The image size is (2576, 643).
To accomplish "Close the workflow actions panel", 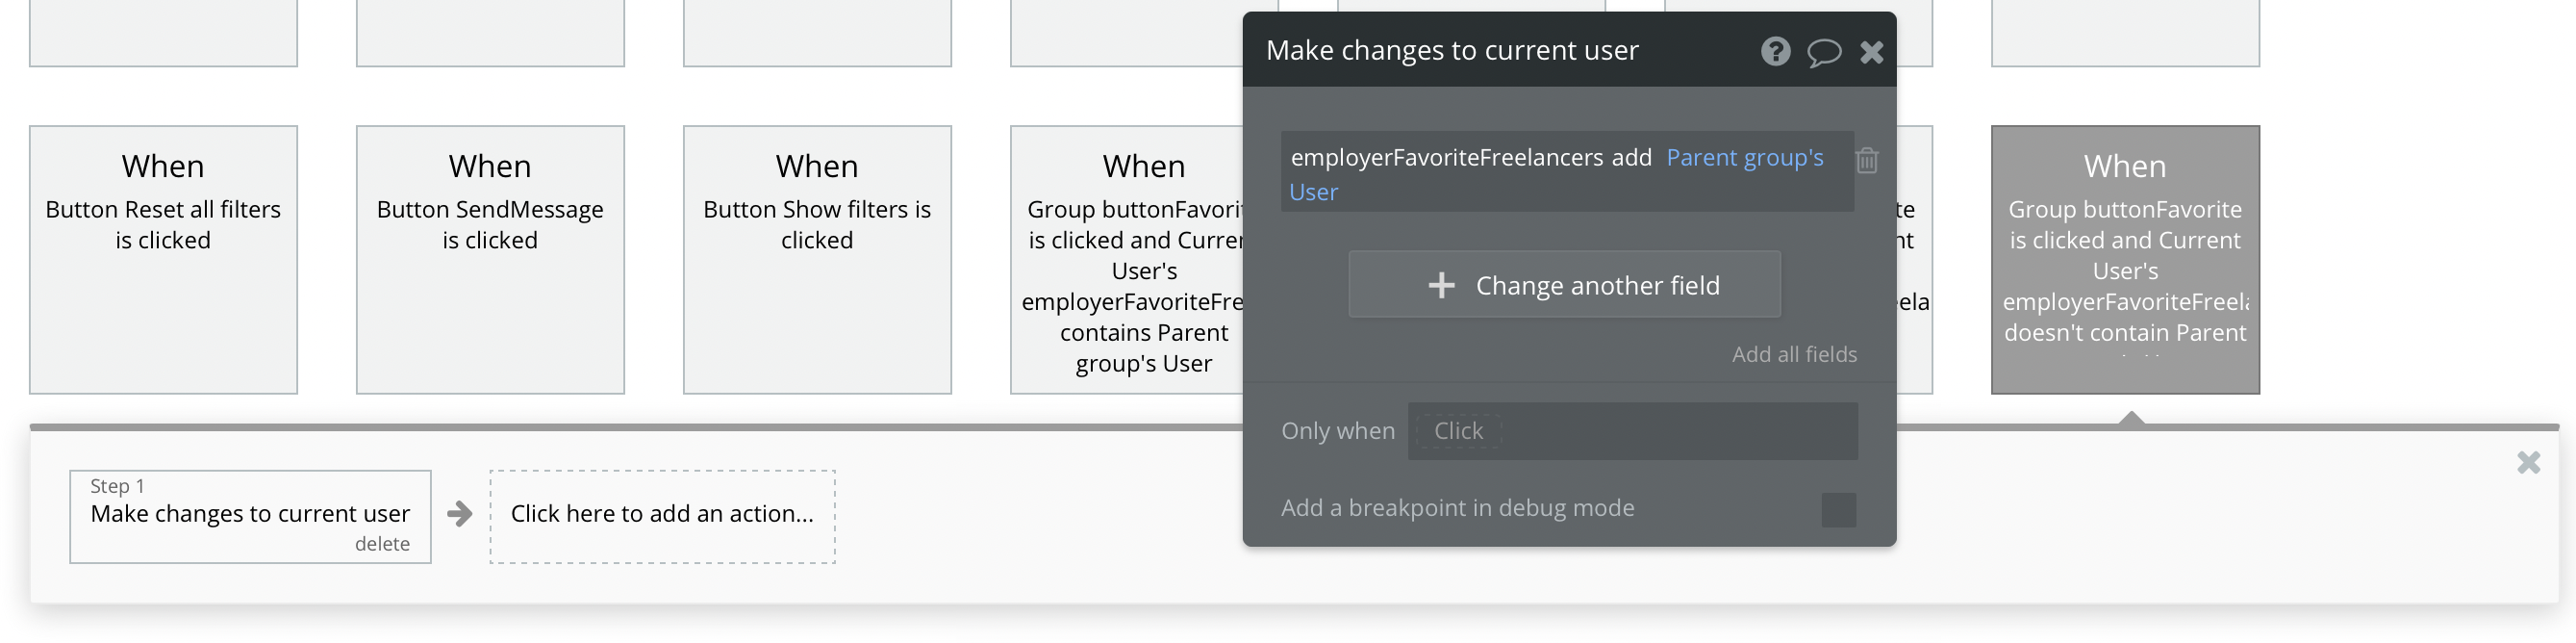I will (2528, 462).
